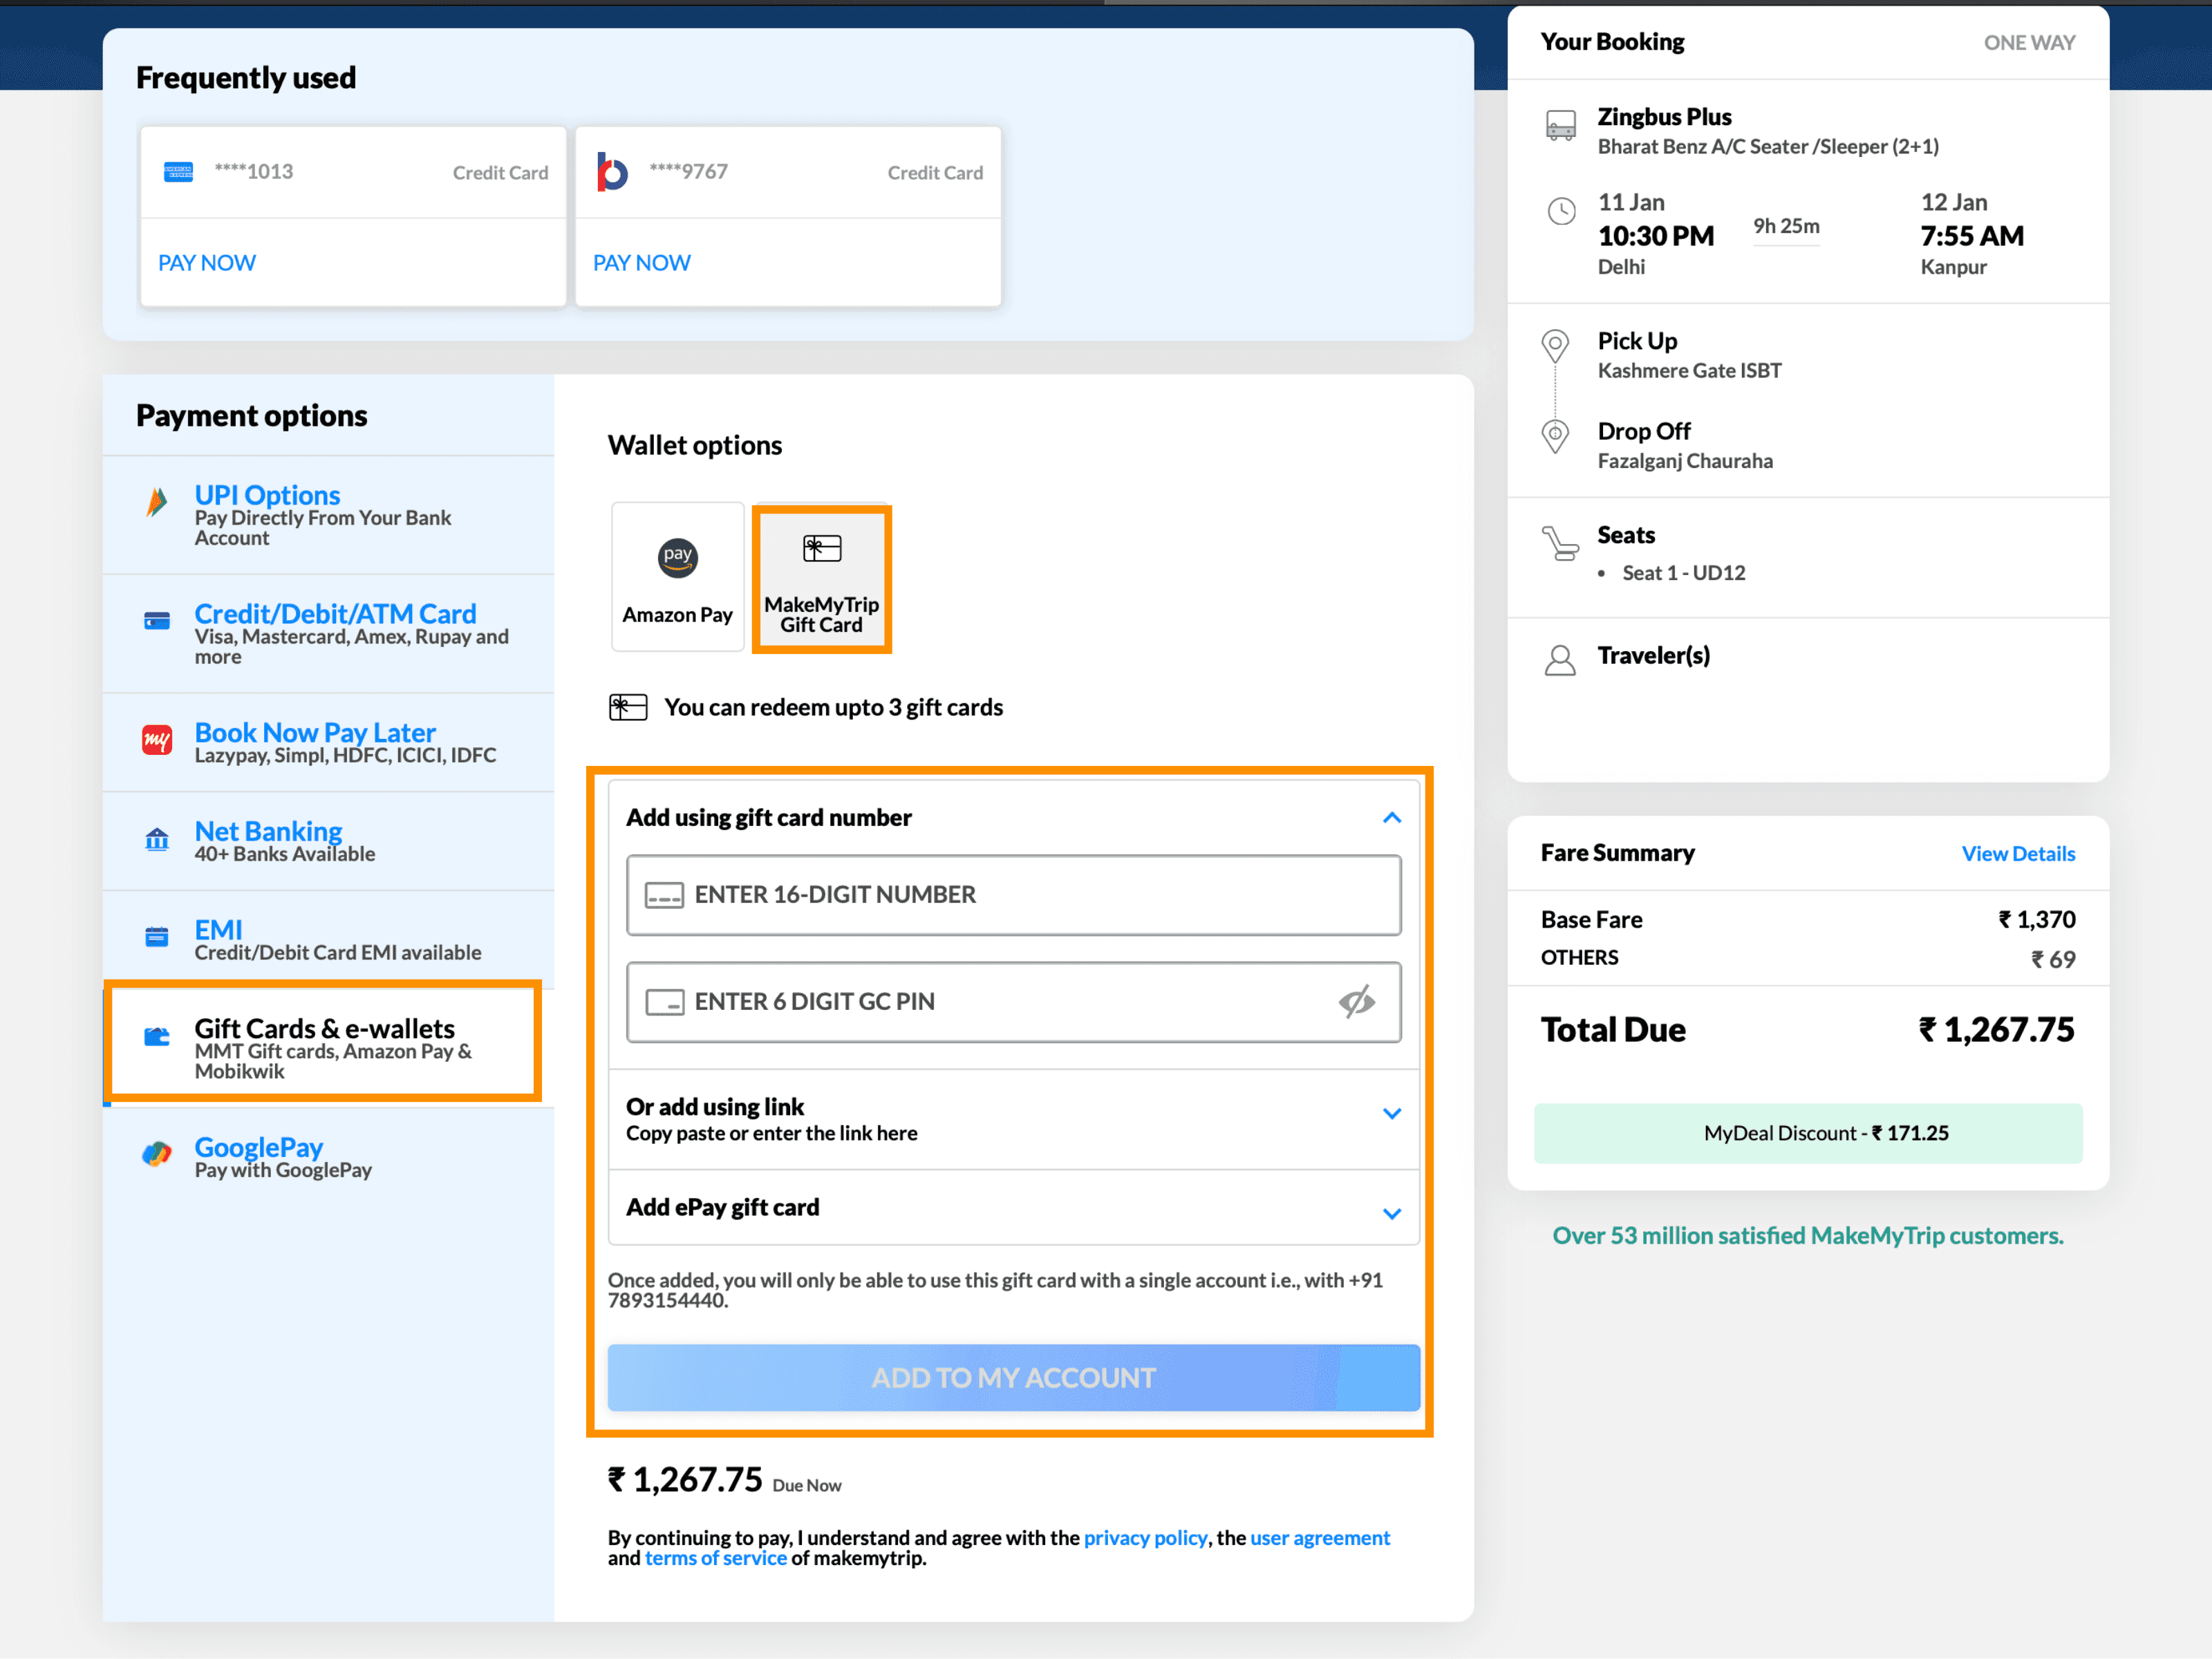Expand 'Add ePay gift card' section
This screenshot has height=1659, width=2212.
tap(1392, 1214)
